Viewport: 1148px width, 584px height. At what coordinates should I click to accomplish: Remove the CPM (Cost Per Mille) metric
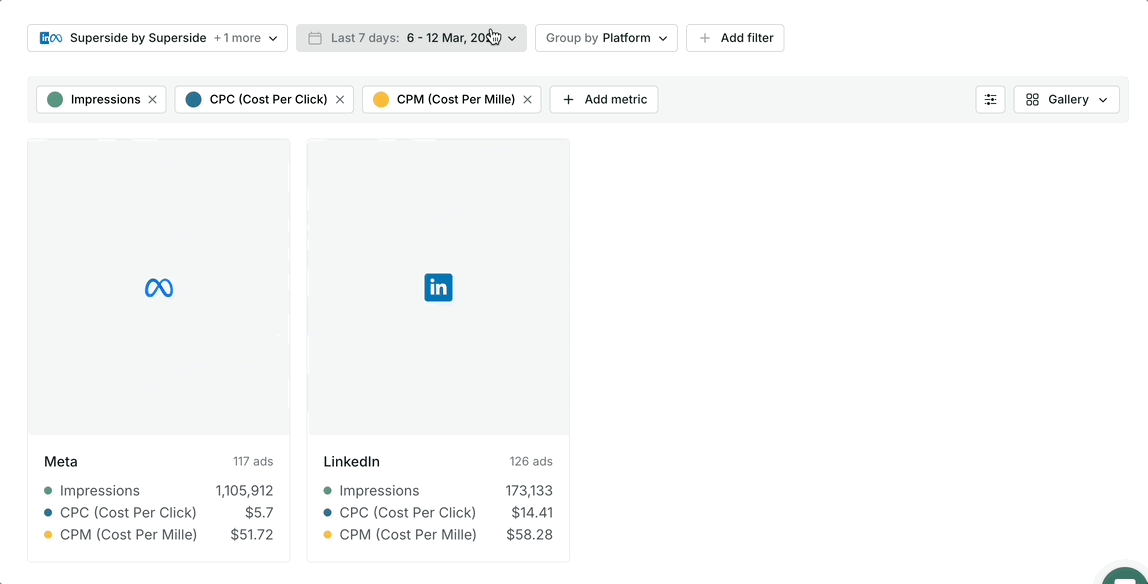point(527,100)
